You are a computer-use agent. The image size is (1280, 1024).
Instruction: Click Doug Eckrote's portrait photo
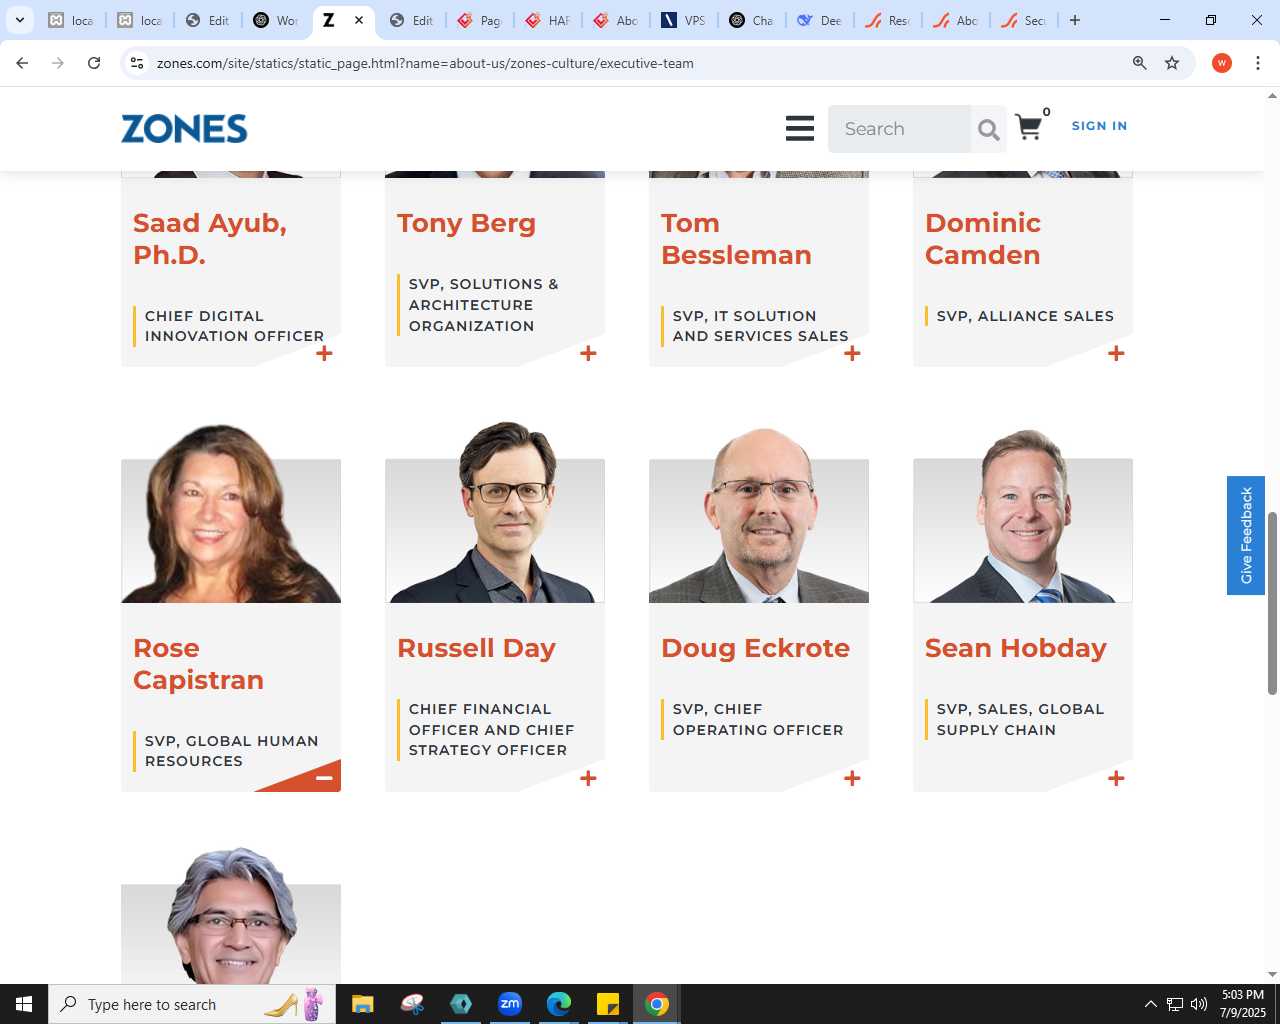[759, 513]
